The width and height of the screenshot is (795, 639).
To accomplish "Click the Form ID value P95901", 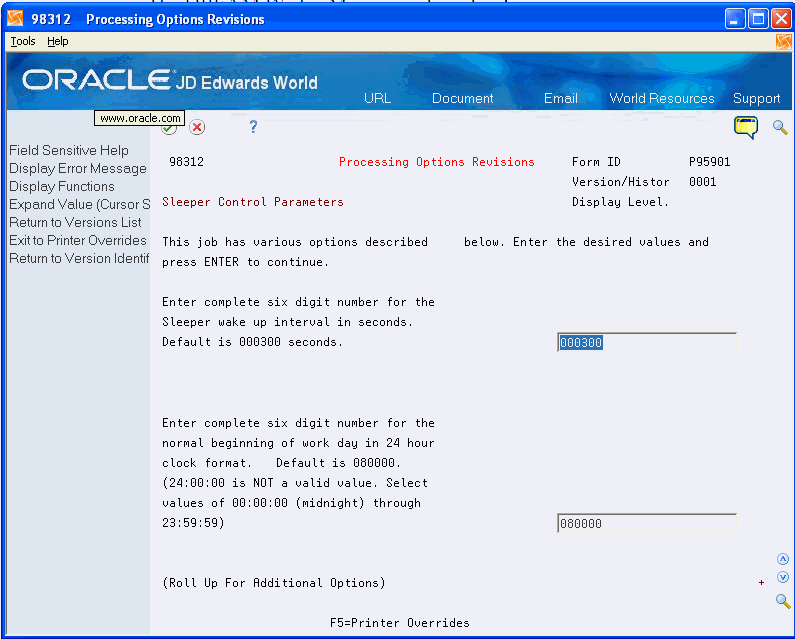I will point(709,162).
